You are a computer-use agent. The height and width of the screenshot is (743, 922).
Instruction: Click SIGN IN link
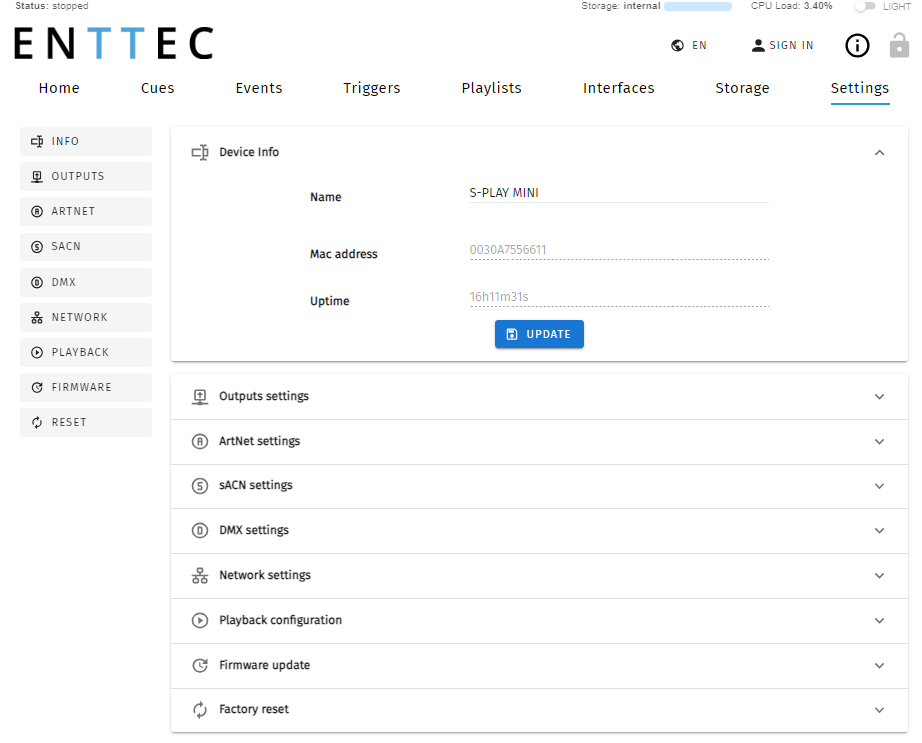pyautogui.click(x=791, y=45)
